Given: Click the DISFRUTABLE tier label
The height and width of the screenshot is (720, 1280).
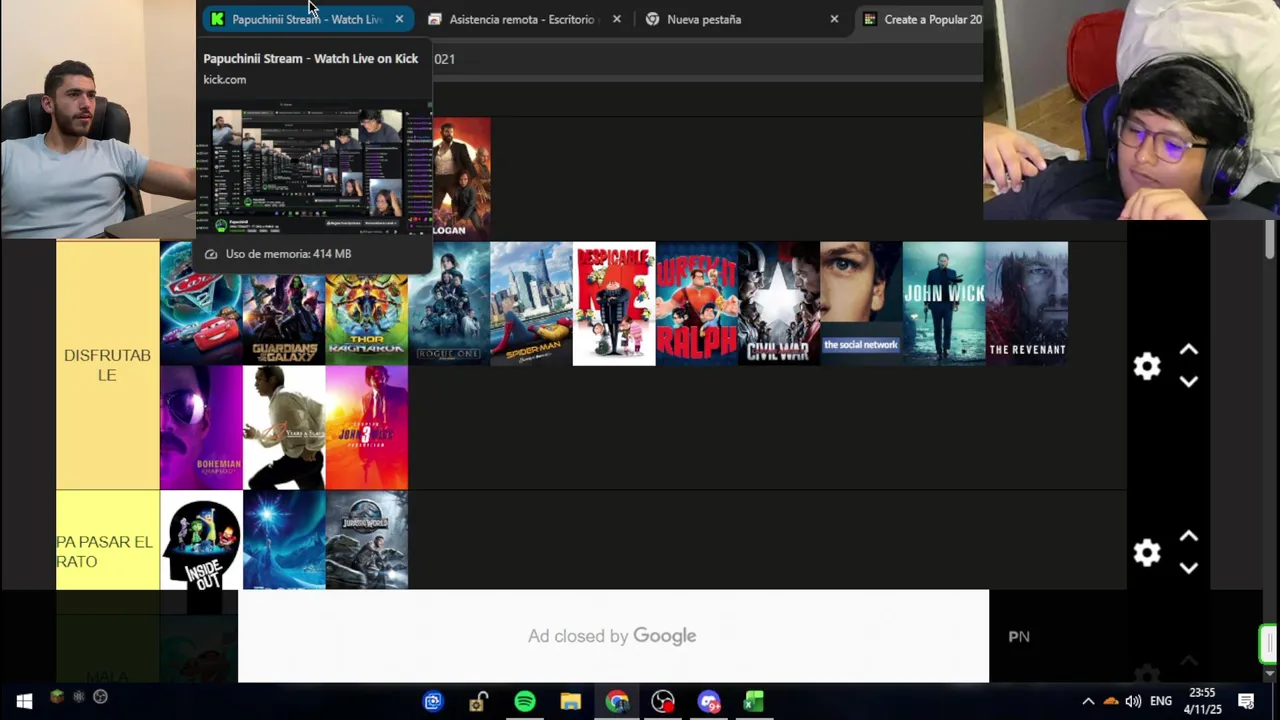Looking at the screenshot, I should 107,365.
